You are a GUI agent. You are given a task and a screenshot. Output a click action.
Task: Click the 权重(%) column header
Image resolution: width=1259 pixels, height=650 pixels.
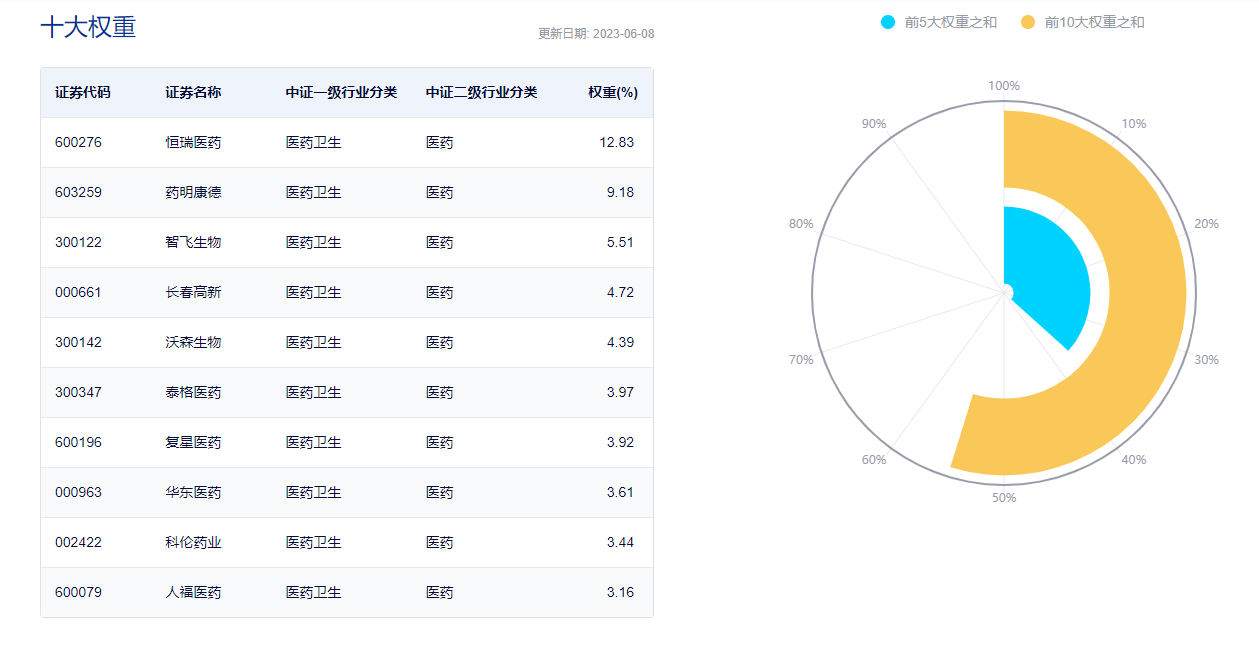click(x=613, y=93)
